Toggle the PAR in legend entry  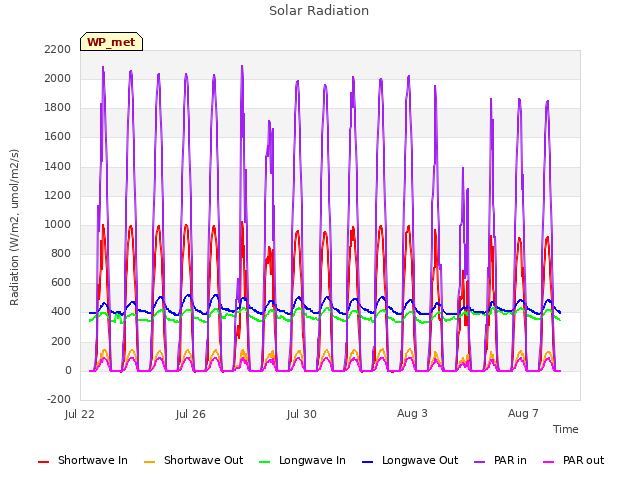point(500,460)
